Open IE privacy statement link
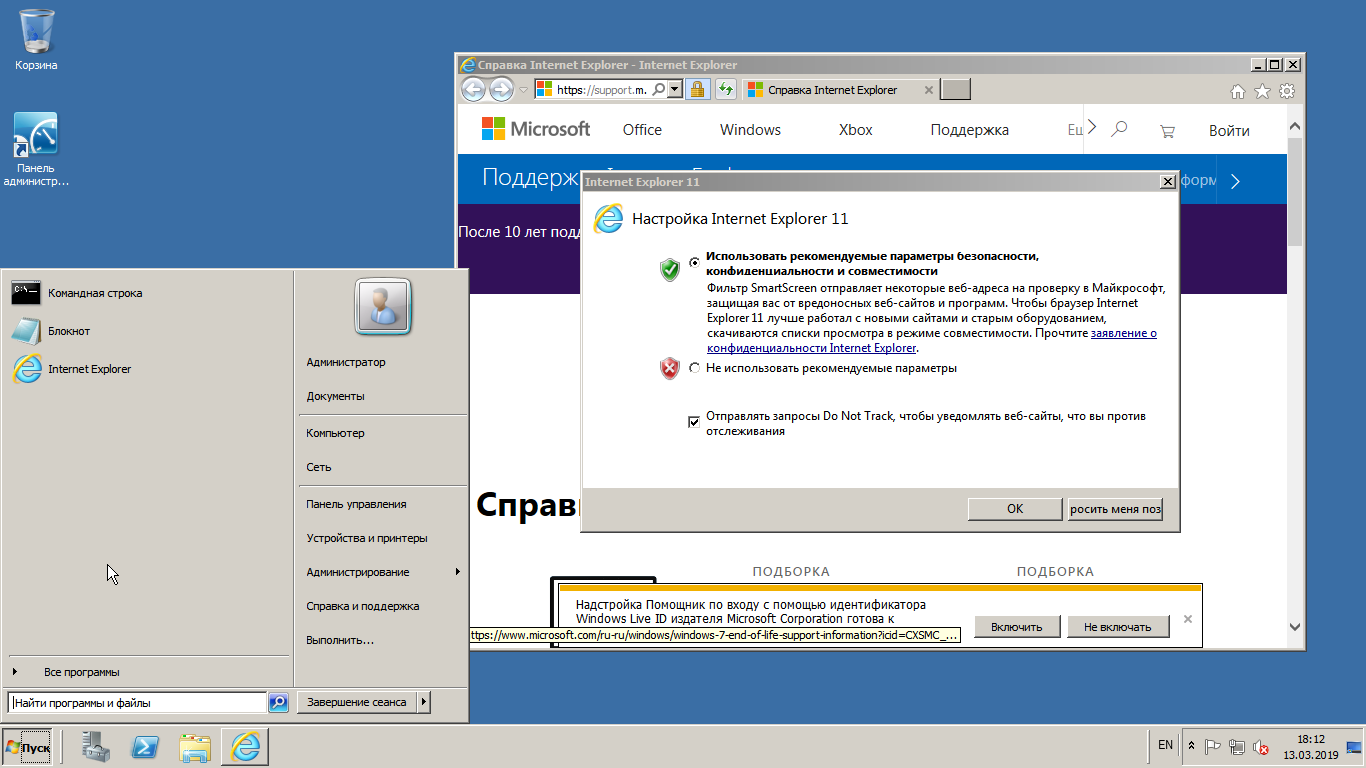The image size is (1366, 768). (932, 341)
